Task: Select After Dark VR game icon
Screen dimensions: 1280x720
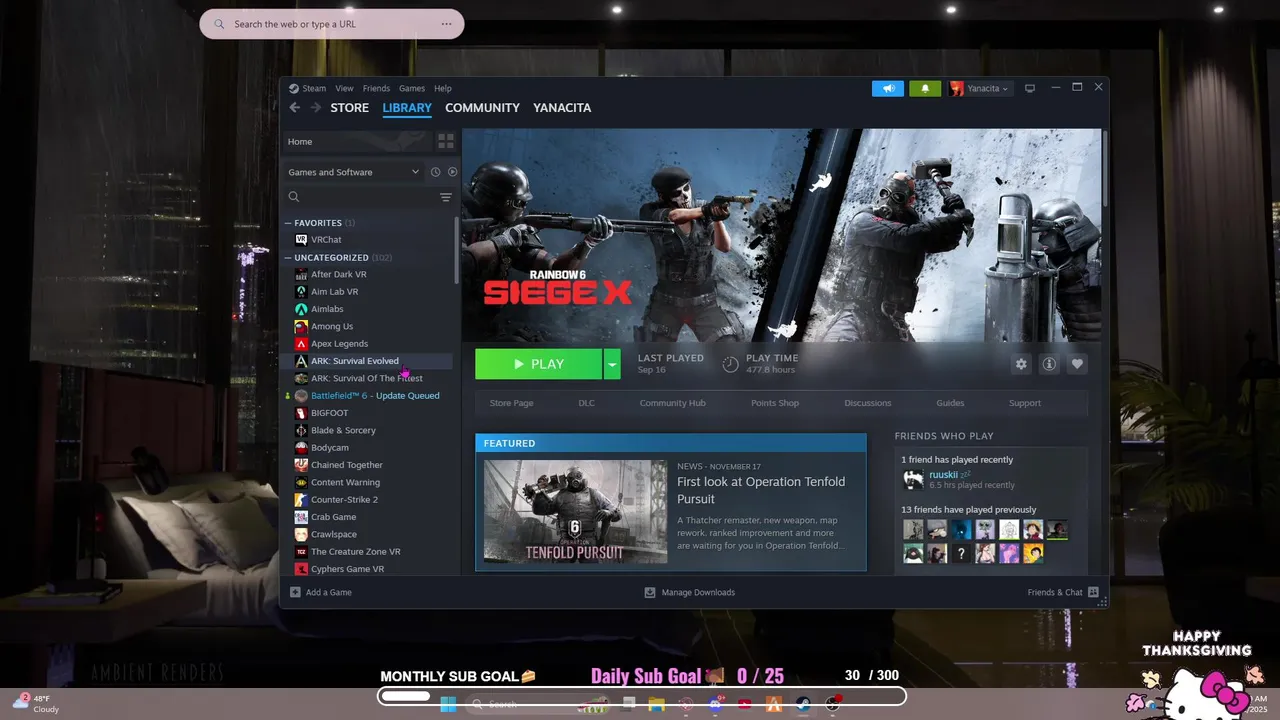Action: coord(301,274)
